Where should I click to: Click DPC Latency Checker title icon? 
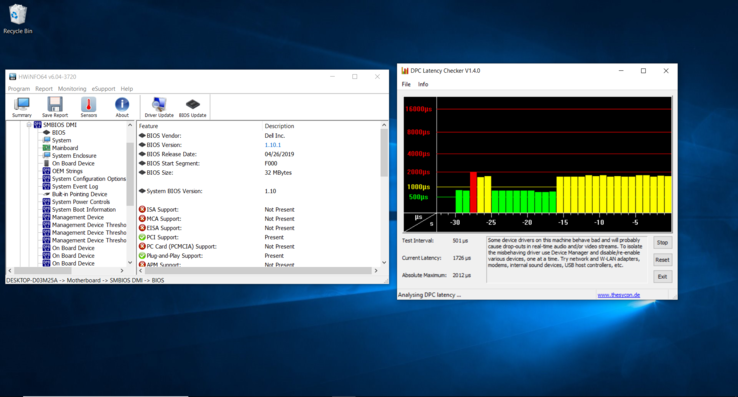click(405, 71)
